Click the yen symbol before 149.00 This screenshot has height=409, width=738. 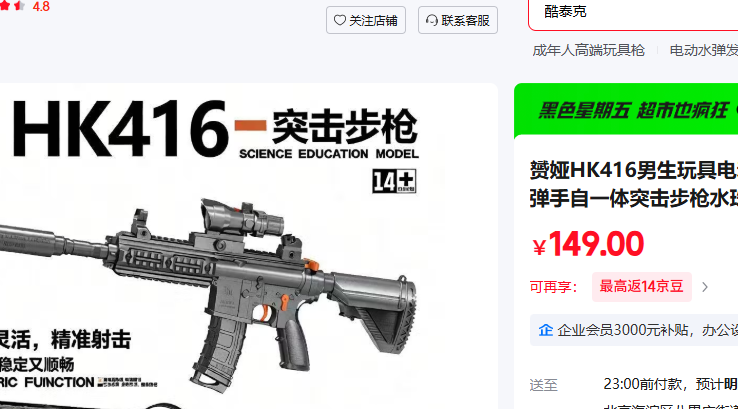tap(539, 247)
